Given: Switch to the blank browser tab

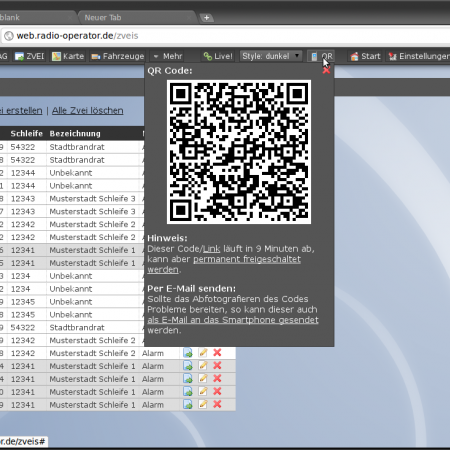Looking at the screenshot, I should tap(37, 17).
